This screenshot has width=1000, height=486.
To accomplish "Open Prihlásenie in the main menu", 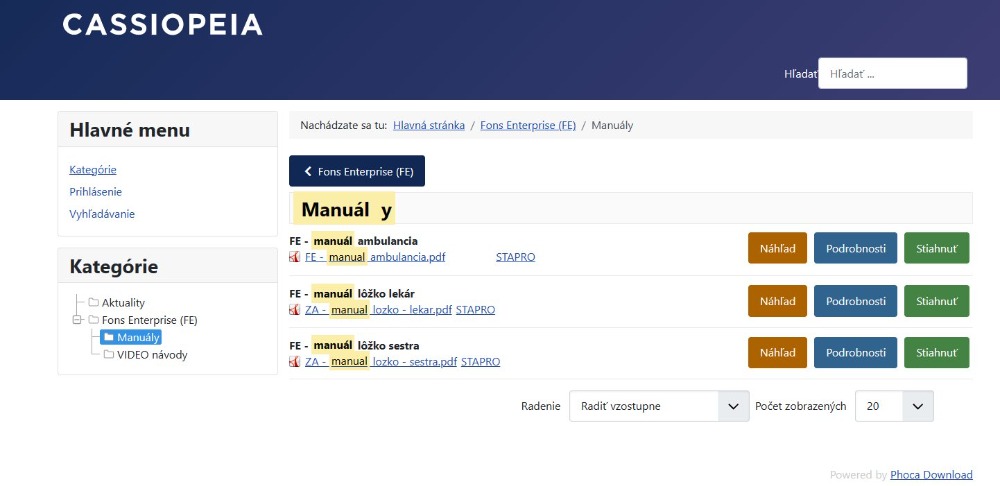I will coord(96,192).
